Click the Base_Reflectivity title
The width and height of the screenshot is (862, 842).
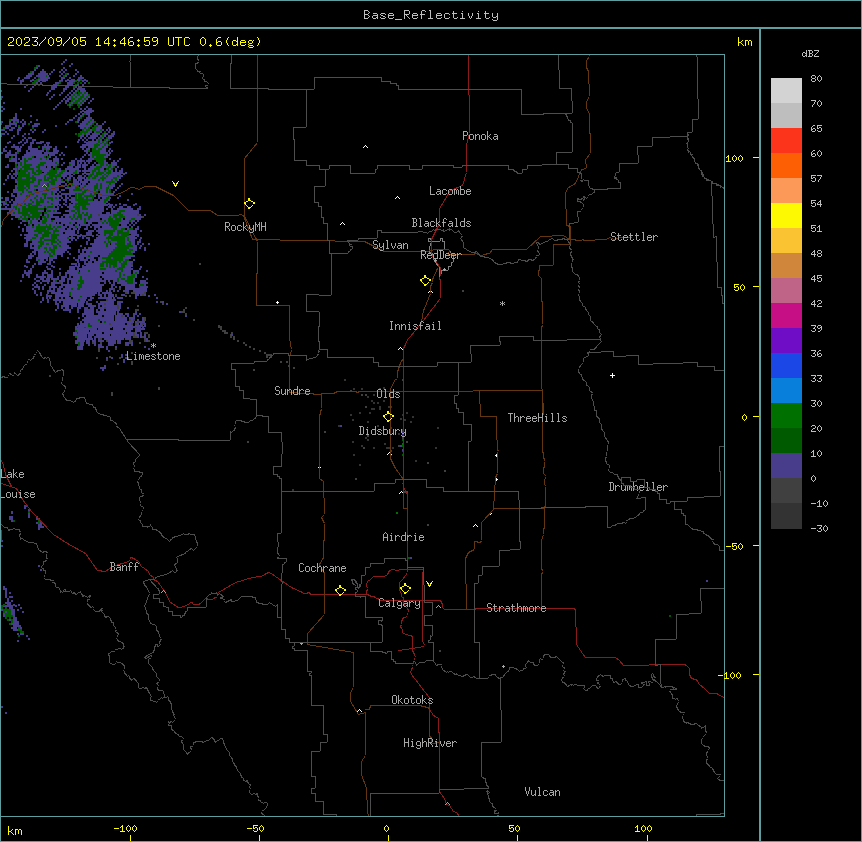click(x=431, y=15)
